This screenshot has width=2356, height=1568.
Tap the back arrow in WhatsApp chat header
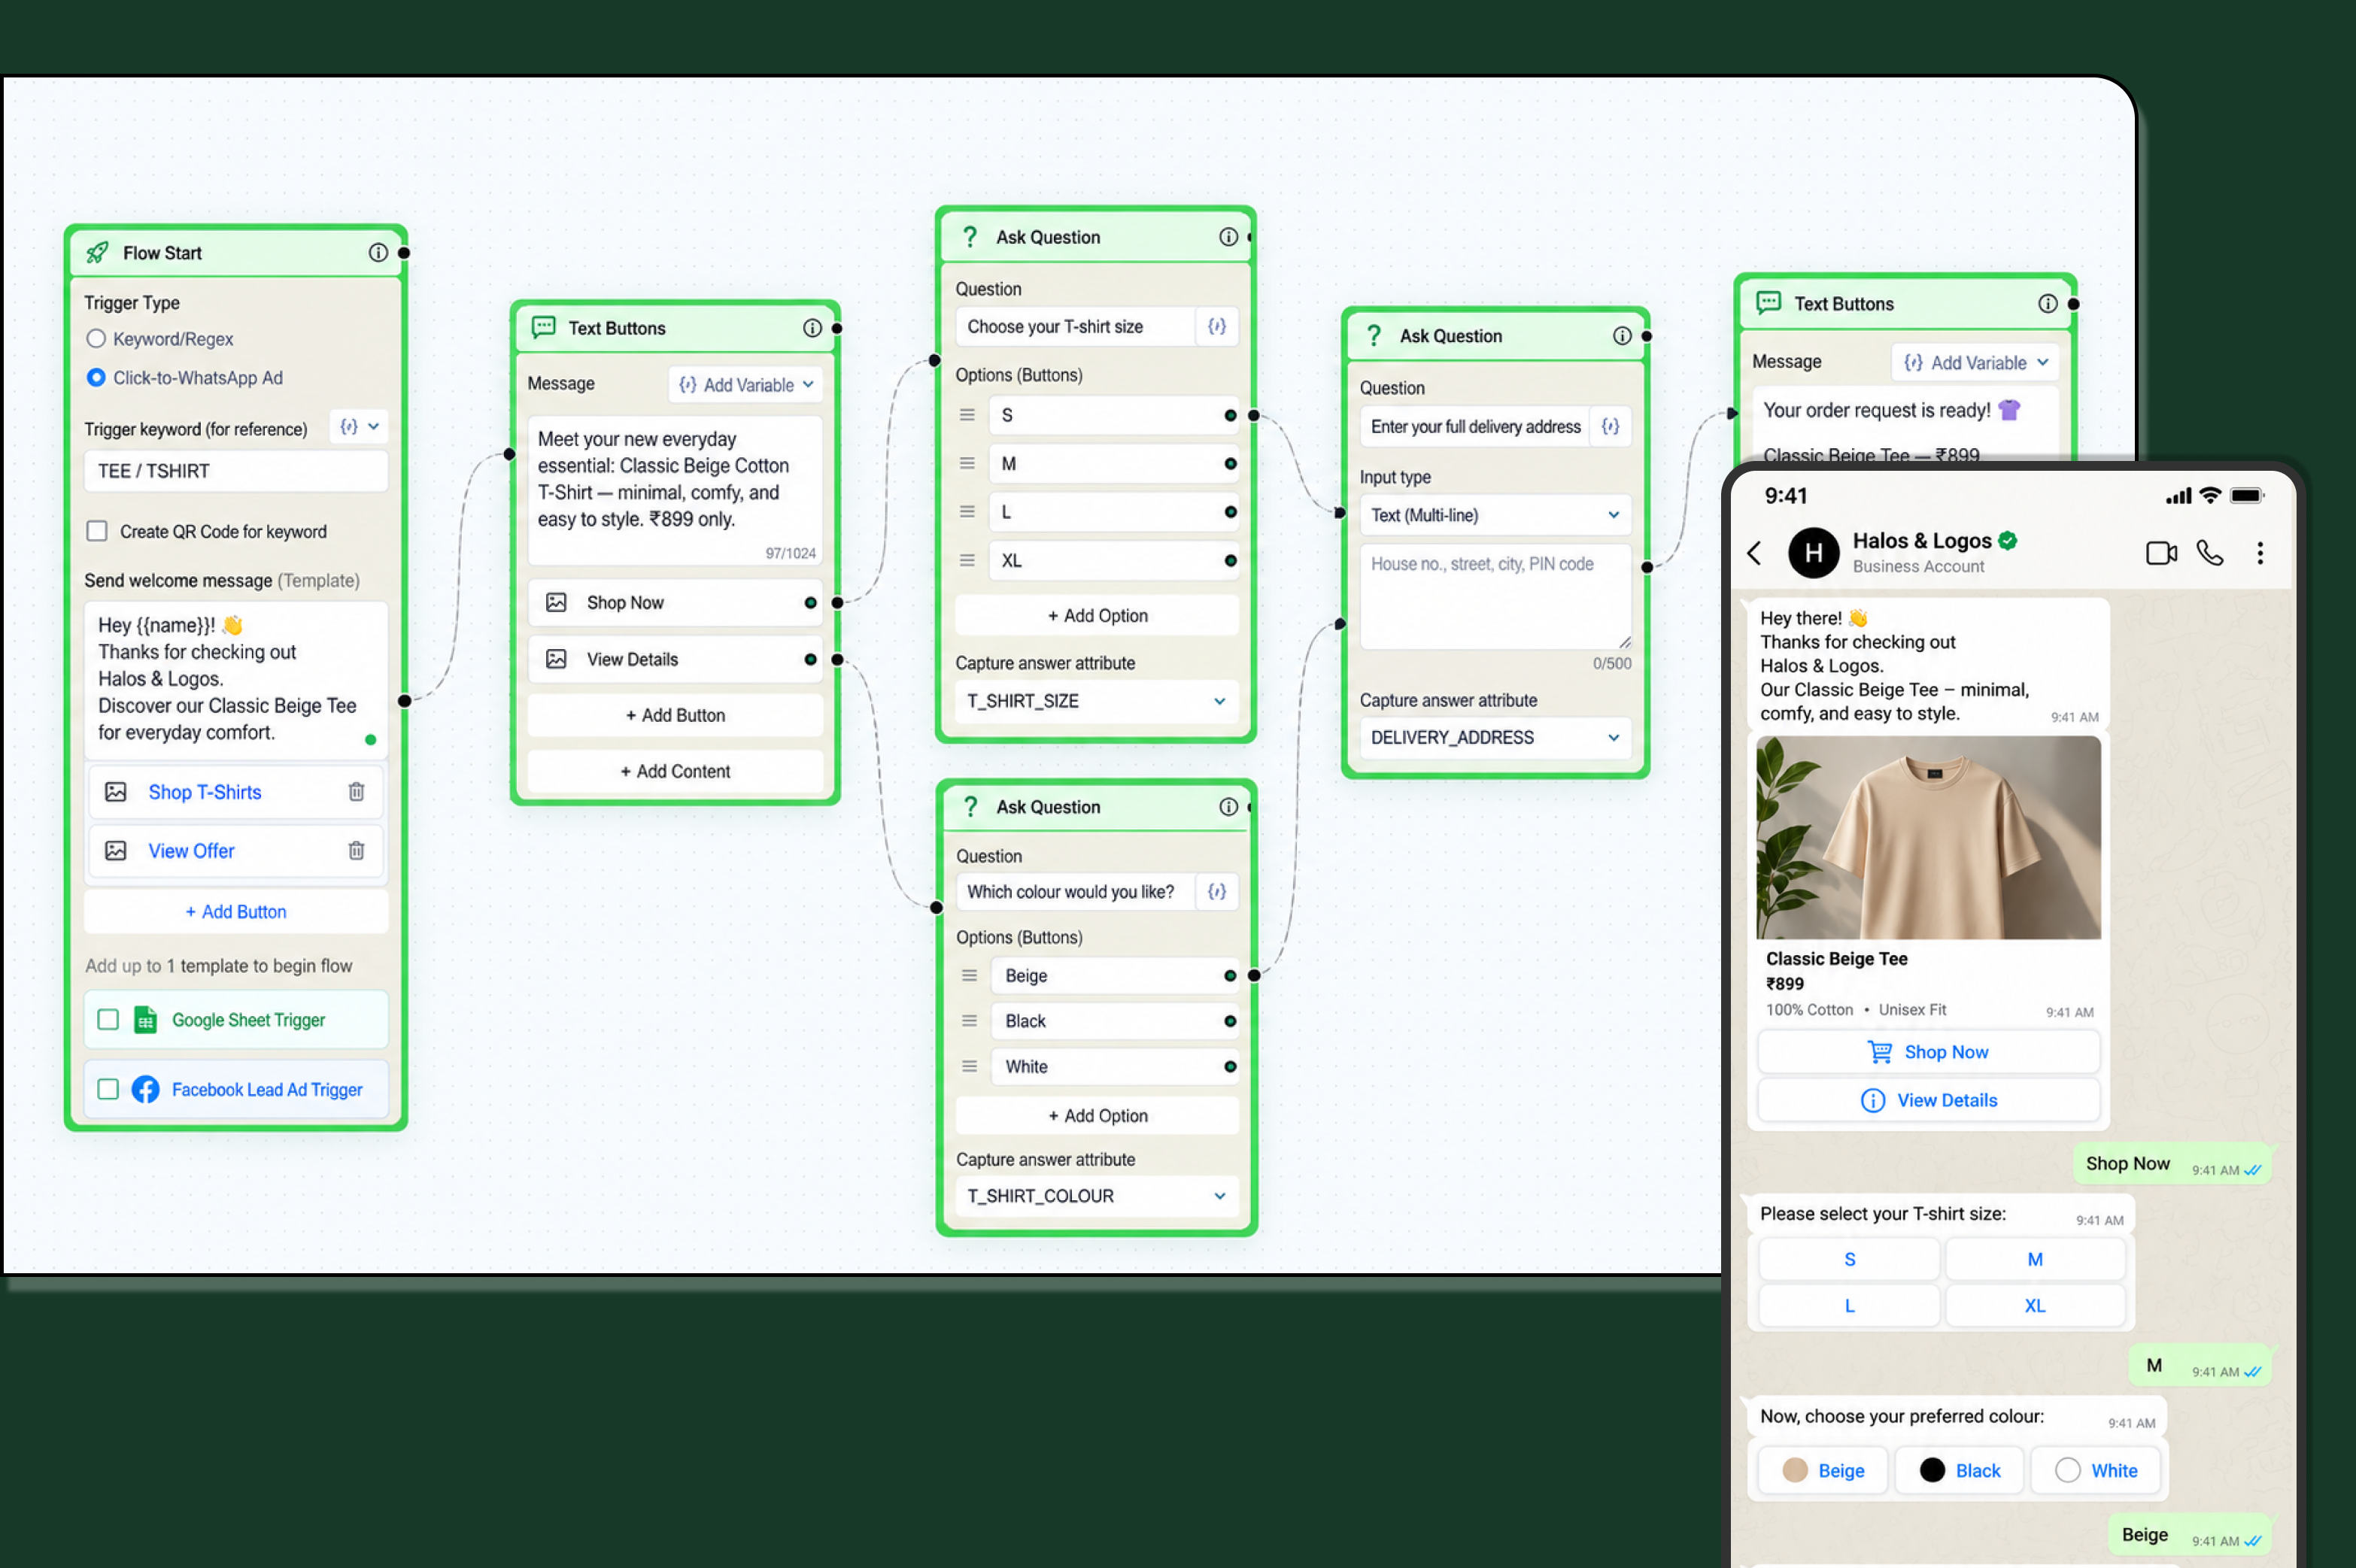click(1754, 553)
